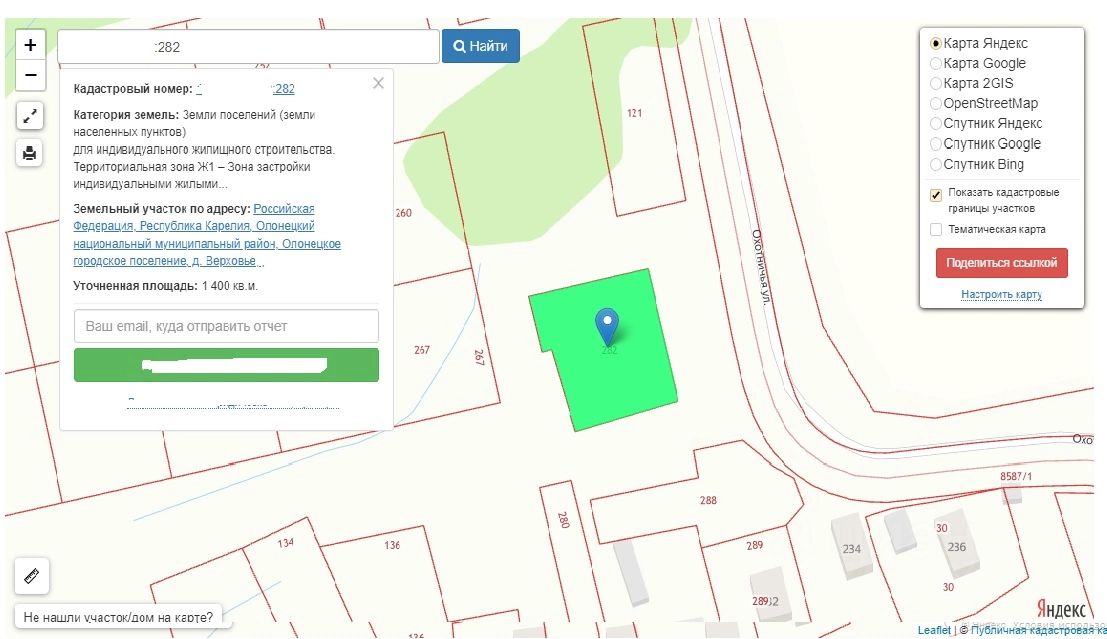Viewport: 1107px width, 639px height.
Task: Click parcel label 289 on map
Action: 755,545
